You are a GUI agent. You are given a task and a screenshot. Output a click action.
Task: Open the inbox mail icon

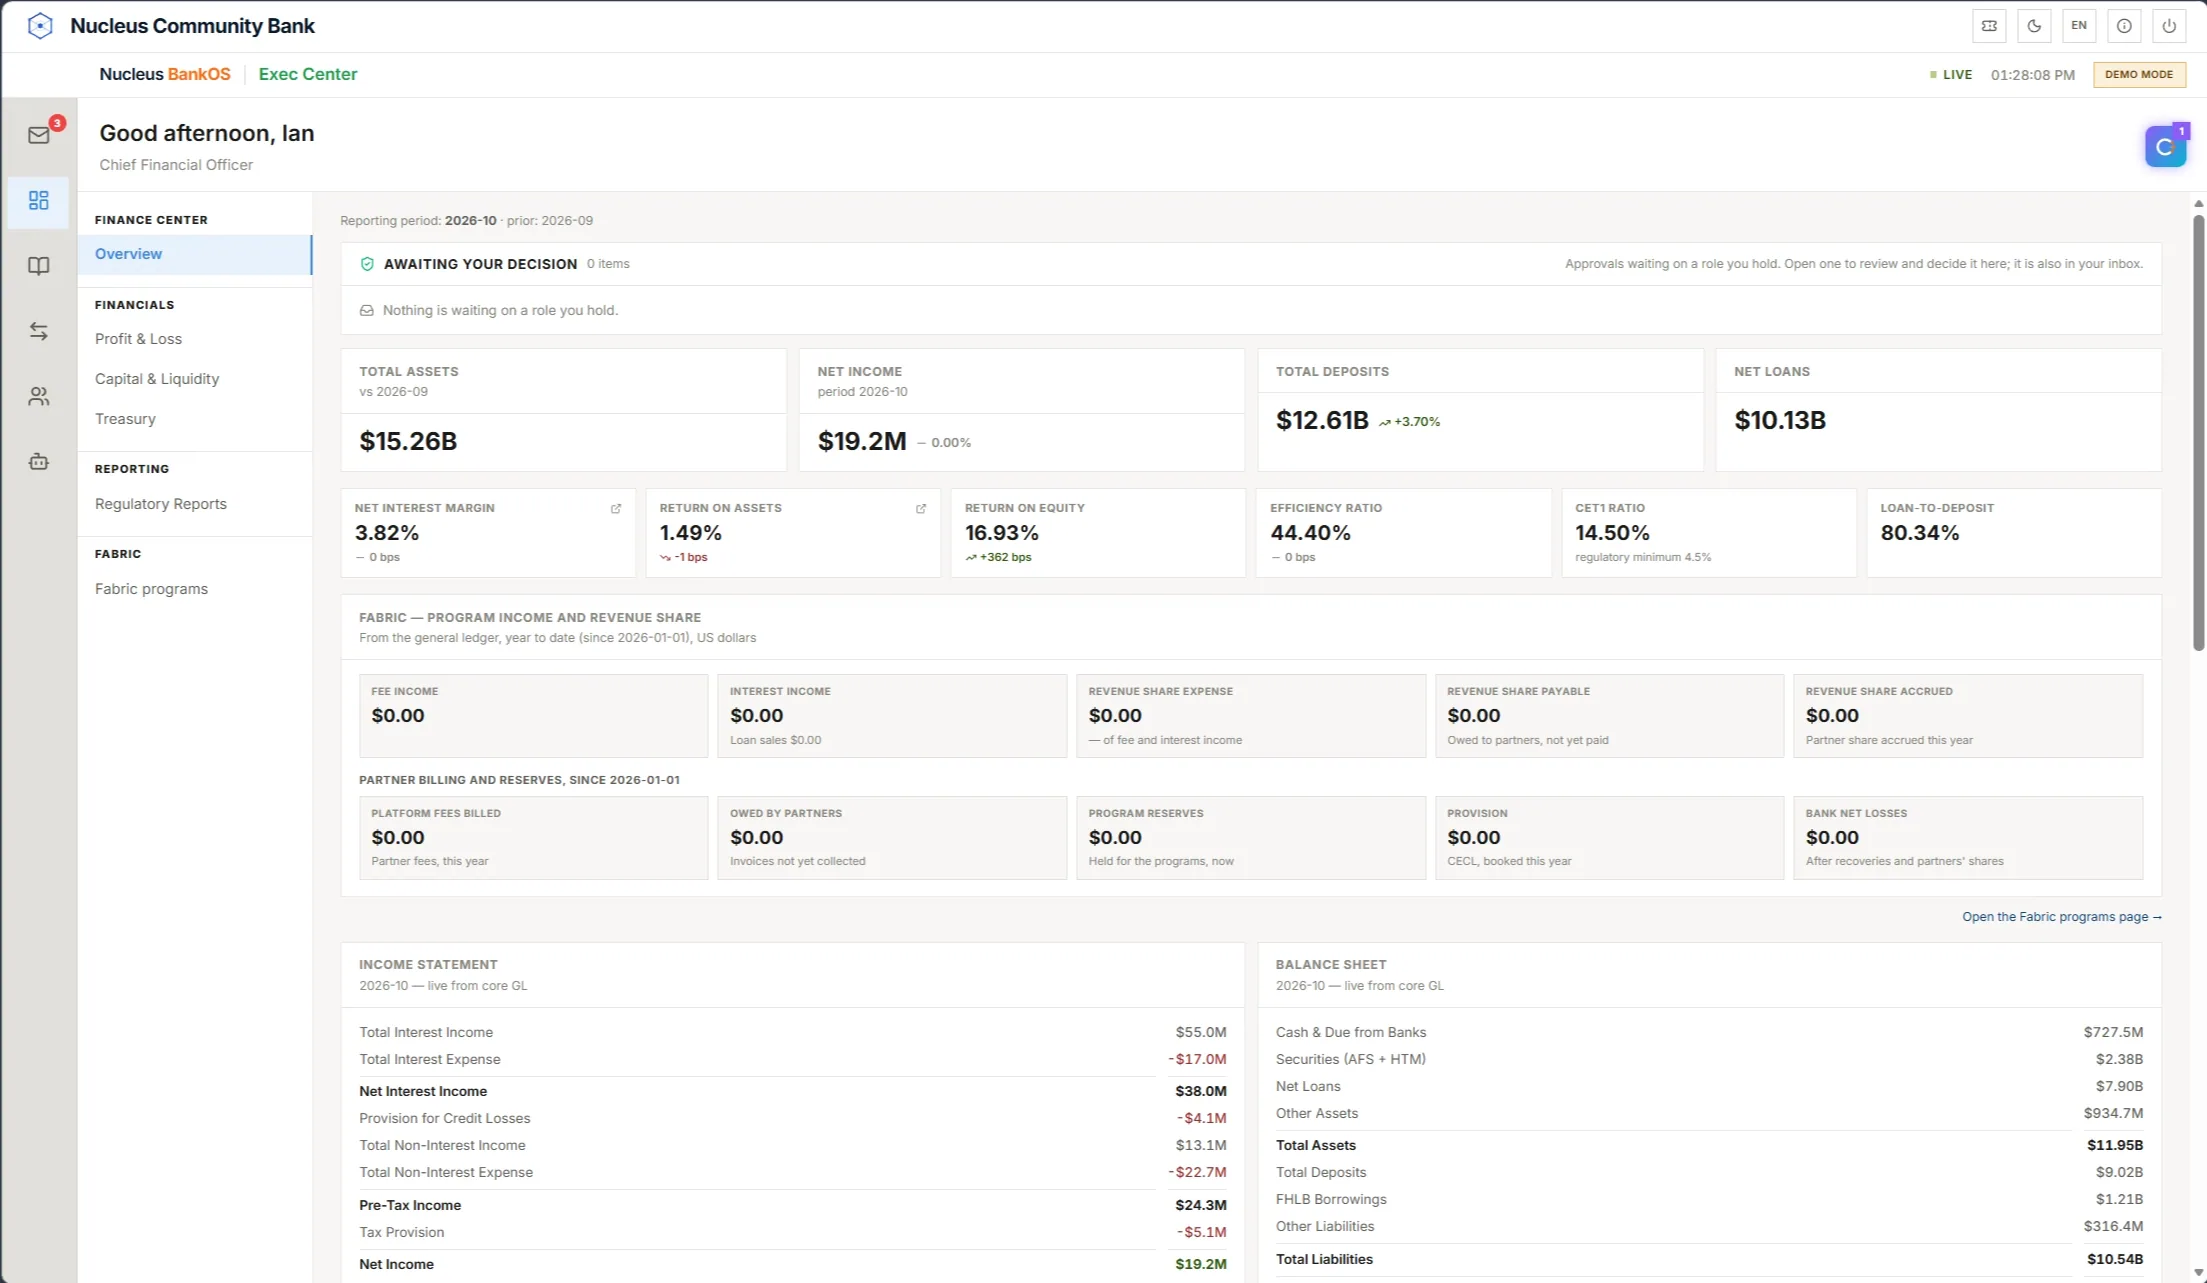39,135
